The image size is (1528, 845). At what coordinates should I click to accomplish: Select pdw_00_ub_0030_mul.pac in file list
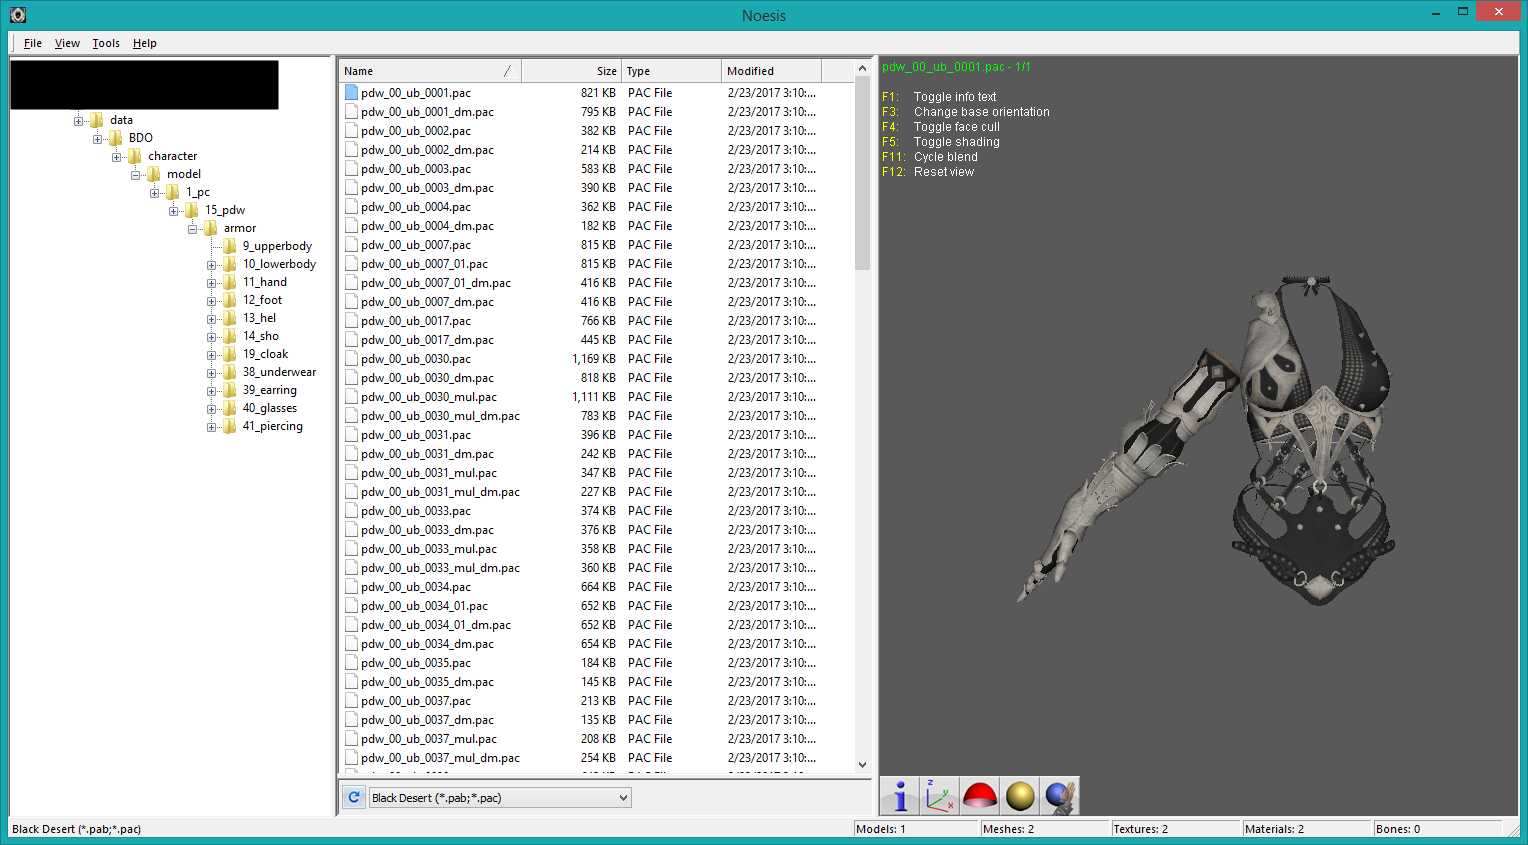click(428, 397)
